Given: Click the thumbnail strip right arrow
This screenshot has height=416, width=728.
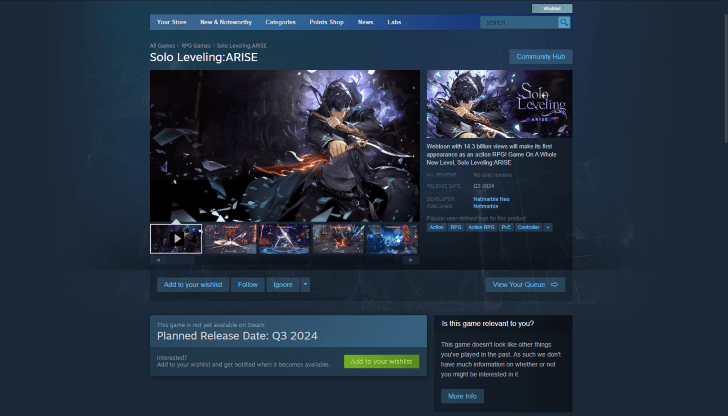Looking at the screenshot, I should coord(411,260).
